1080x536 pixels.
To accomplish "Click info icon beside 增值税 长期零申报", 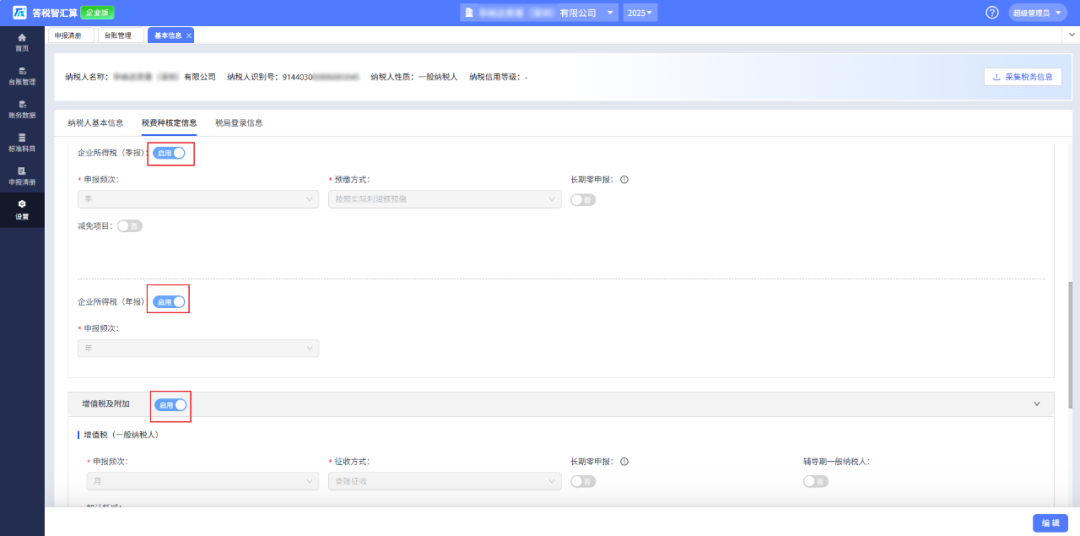I will coord(625,462).
